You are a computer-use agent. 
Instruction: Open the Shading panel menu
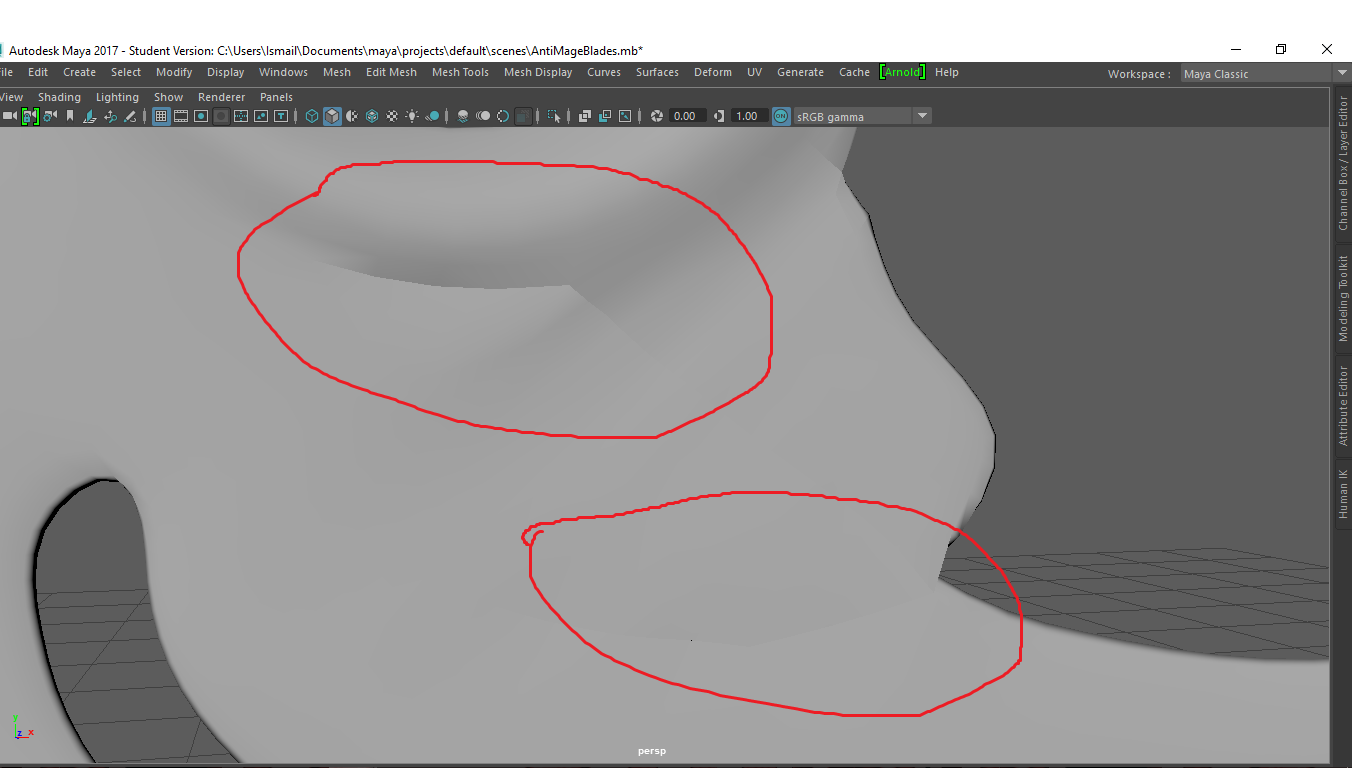pyautogui.click(x=59, y=97)
